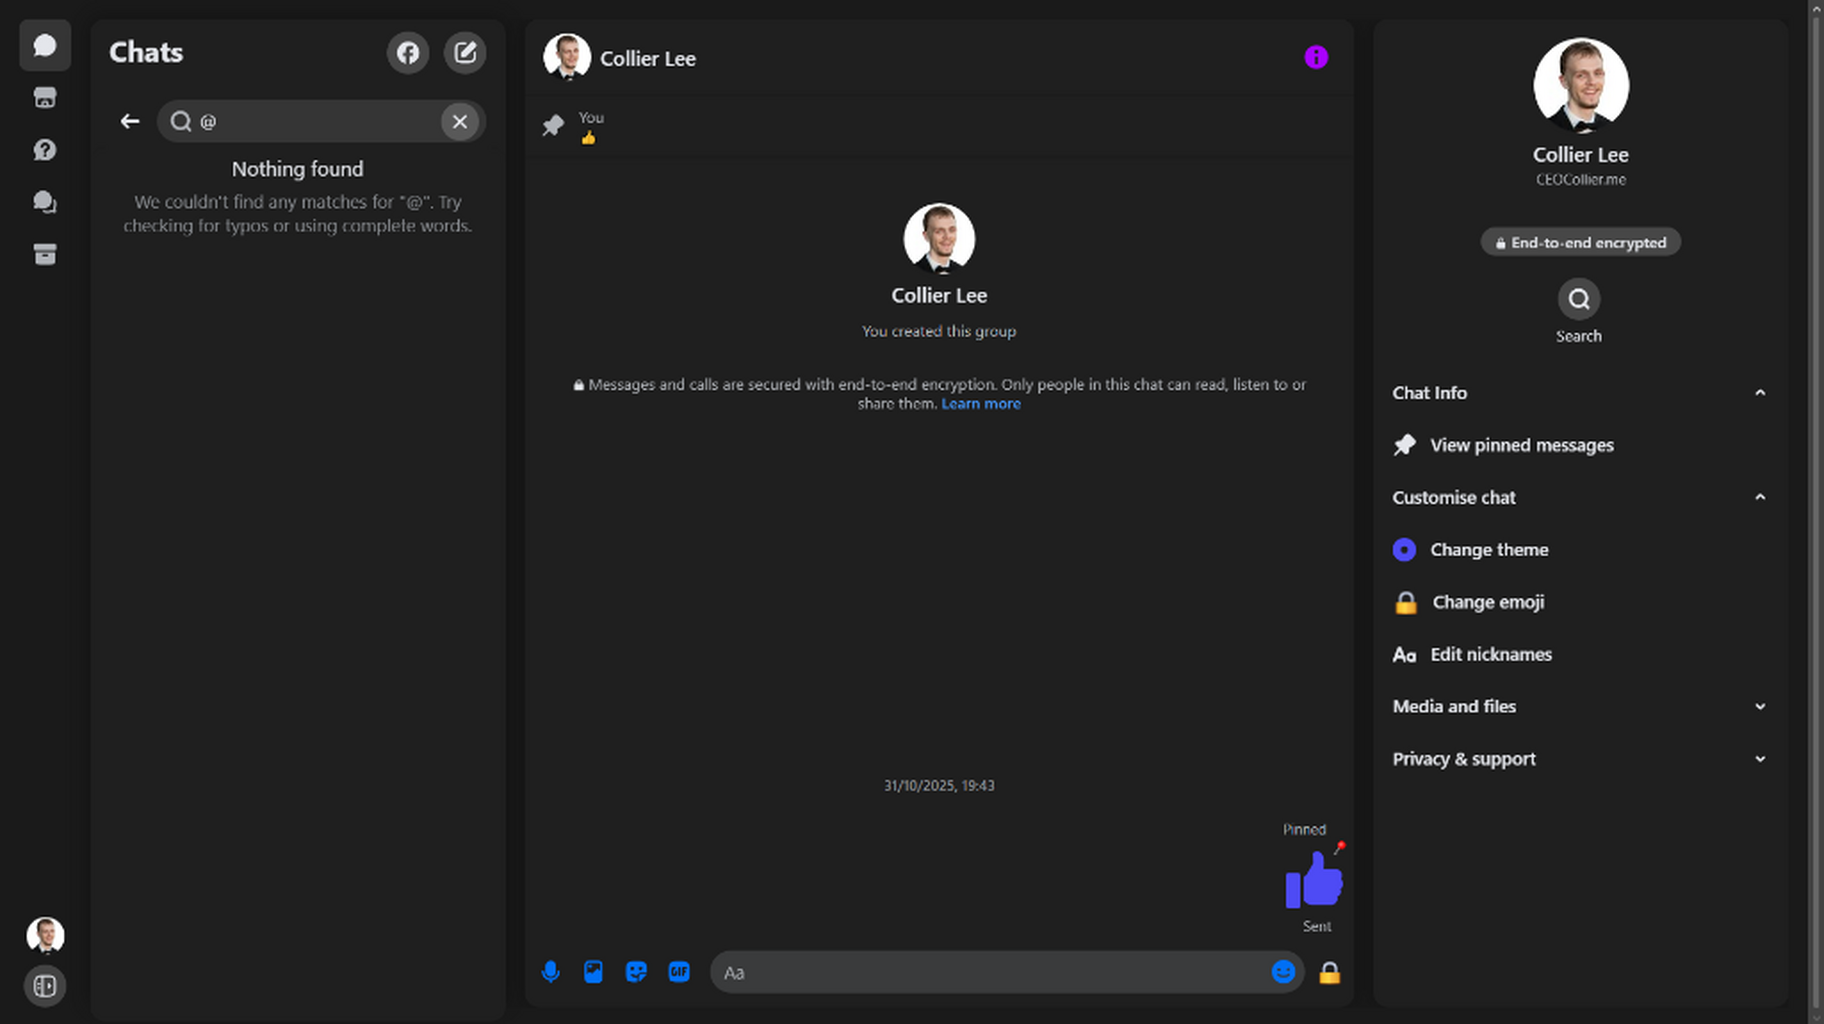The height and width of the screenshot is (1024, 1824).
Task: Open Marketplace icon in sidebar
Action: tap(45, 97)
